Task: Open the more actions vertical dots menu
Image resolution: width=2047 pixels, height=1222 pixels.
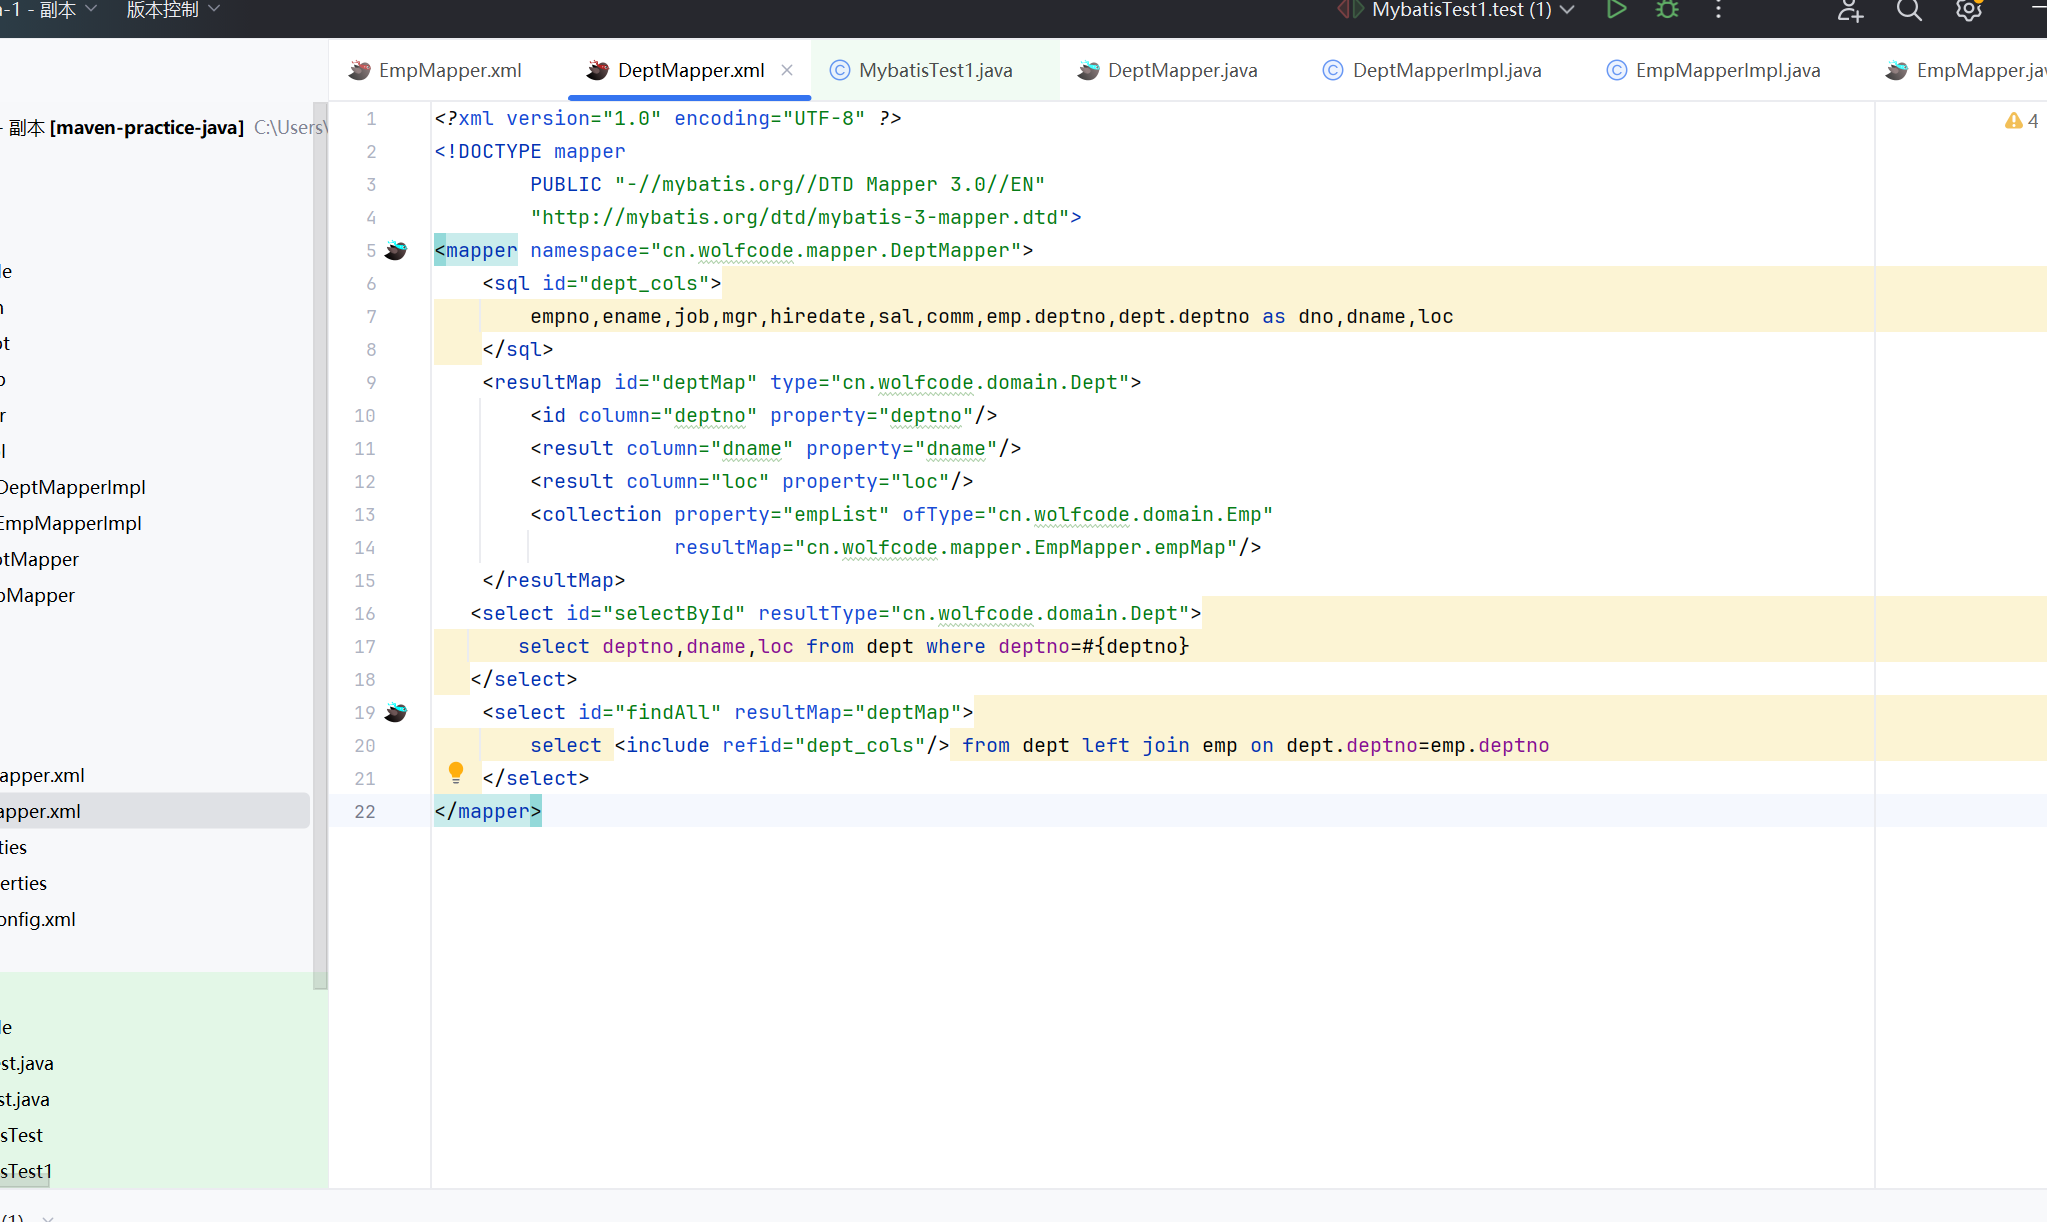Action: coord(1718,10)
